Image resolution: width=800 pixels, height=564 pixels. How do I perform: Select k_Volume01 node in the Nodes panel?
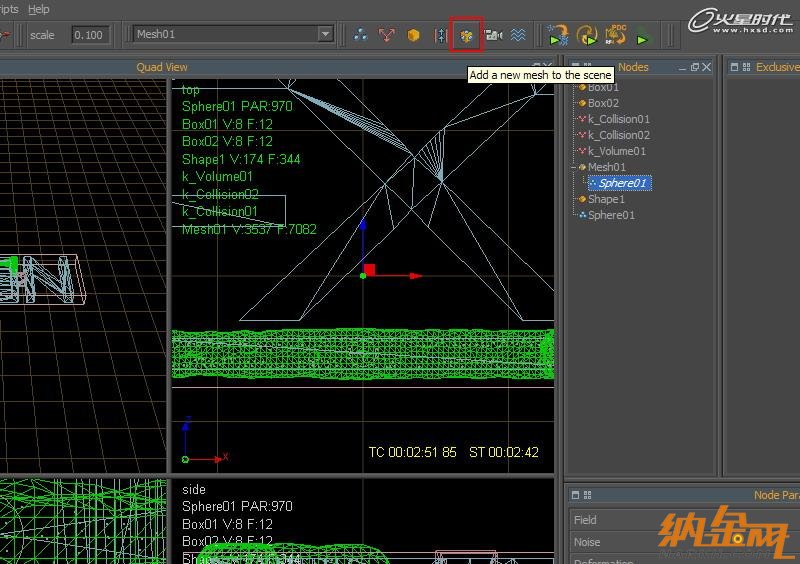[x=616, y=151]
